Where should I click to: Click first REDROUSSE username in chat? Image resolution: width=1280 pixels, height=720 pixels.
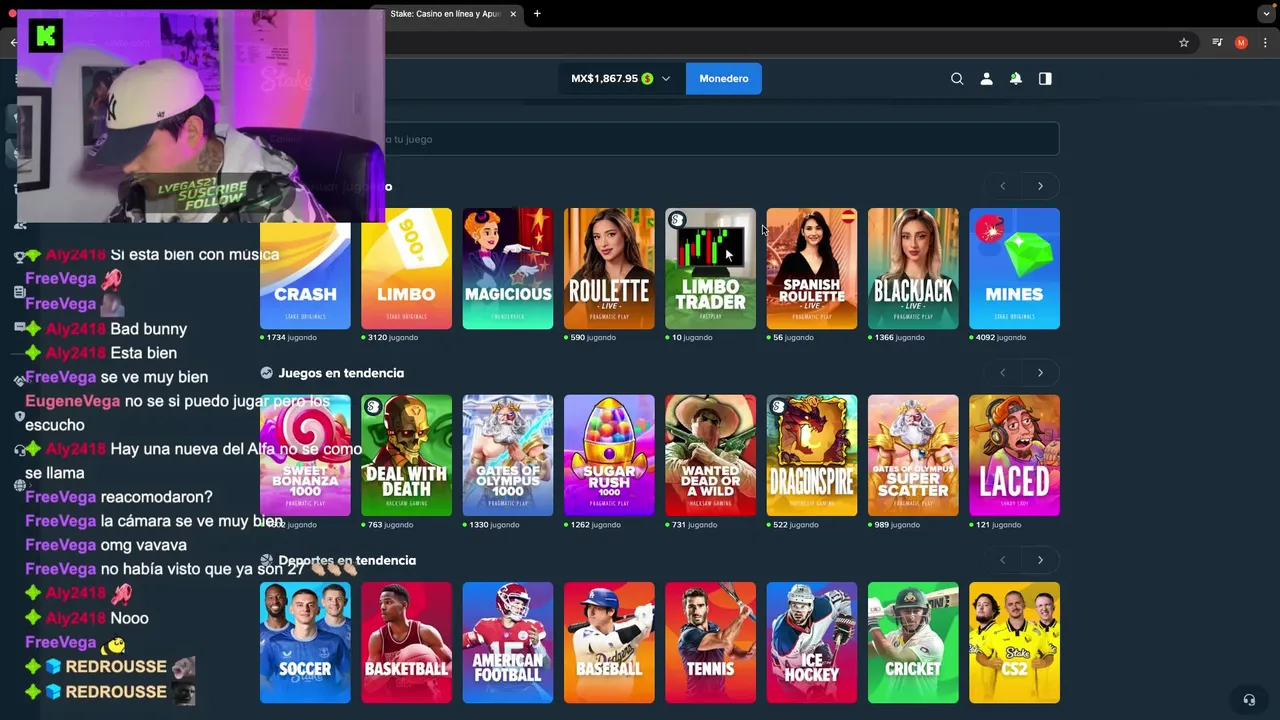116,667
